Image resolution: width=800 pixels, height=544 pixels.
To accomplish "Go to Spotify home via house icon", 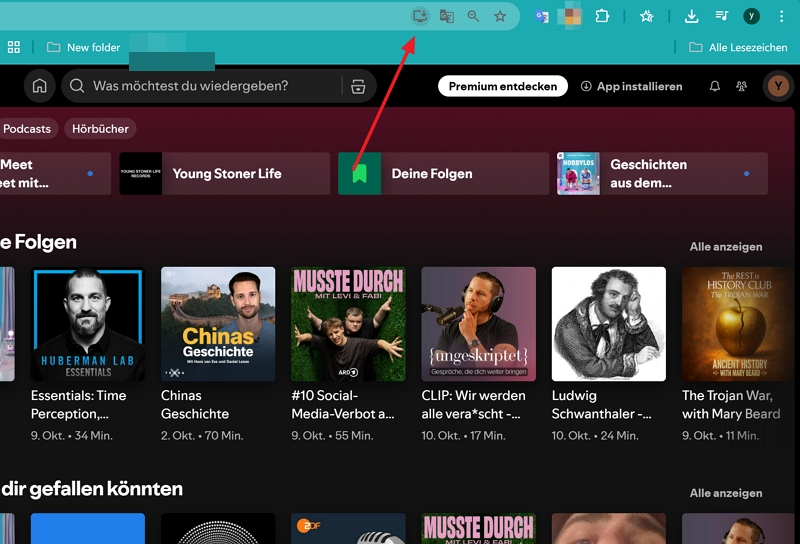I will coord(39,86).
